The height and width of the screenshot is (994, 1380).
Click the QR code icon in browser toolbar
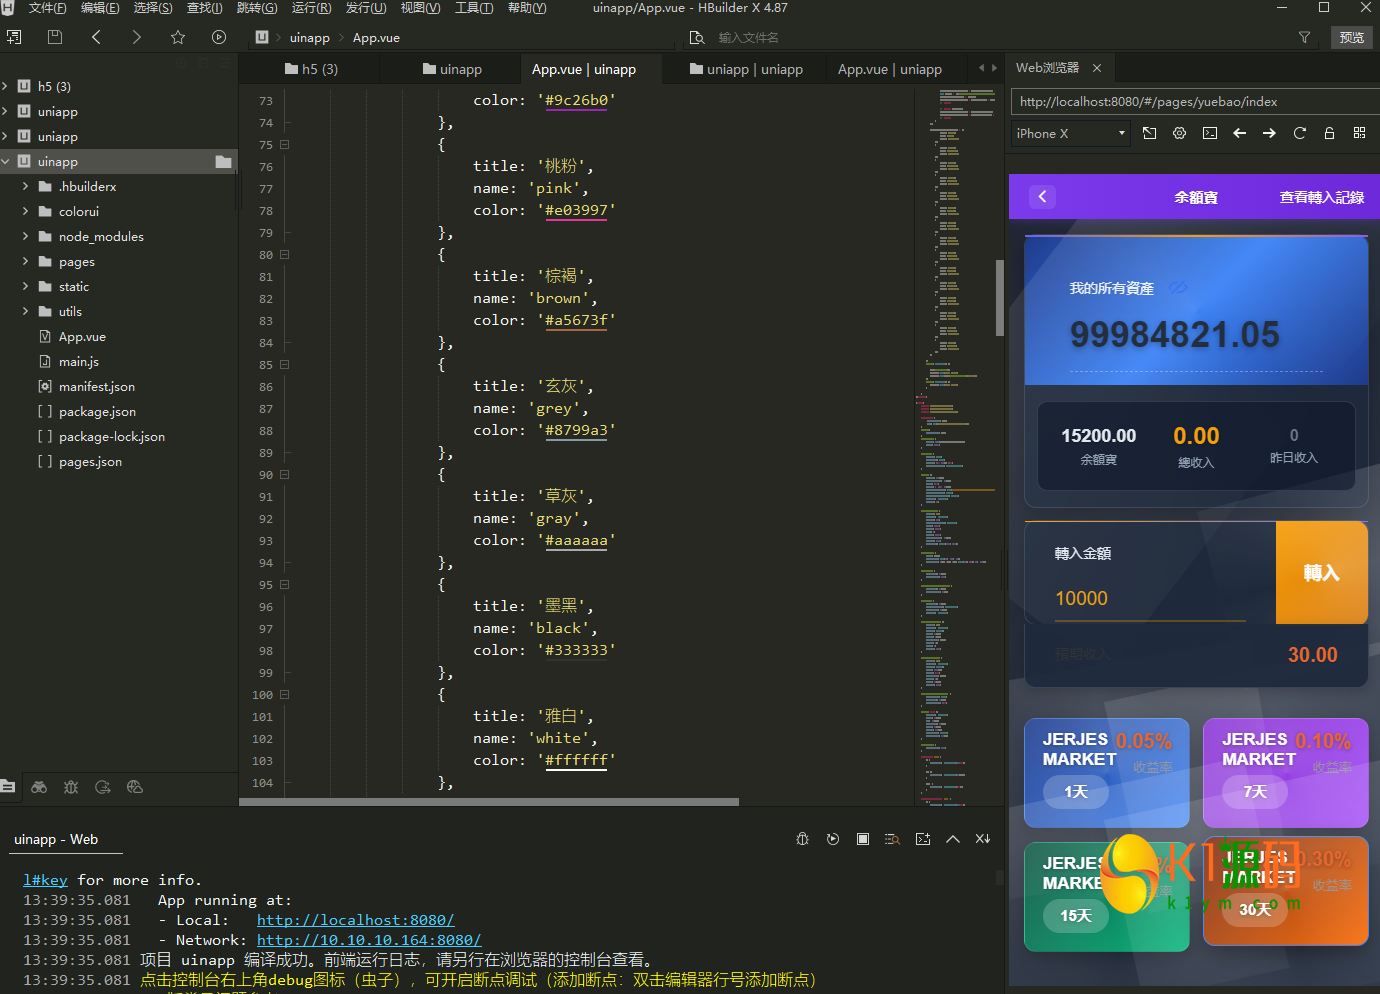(1359, 133)
